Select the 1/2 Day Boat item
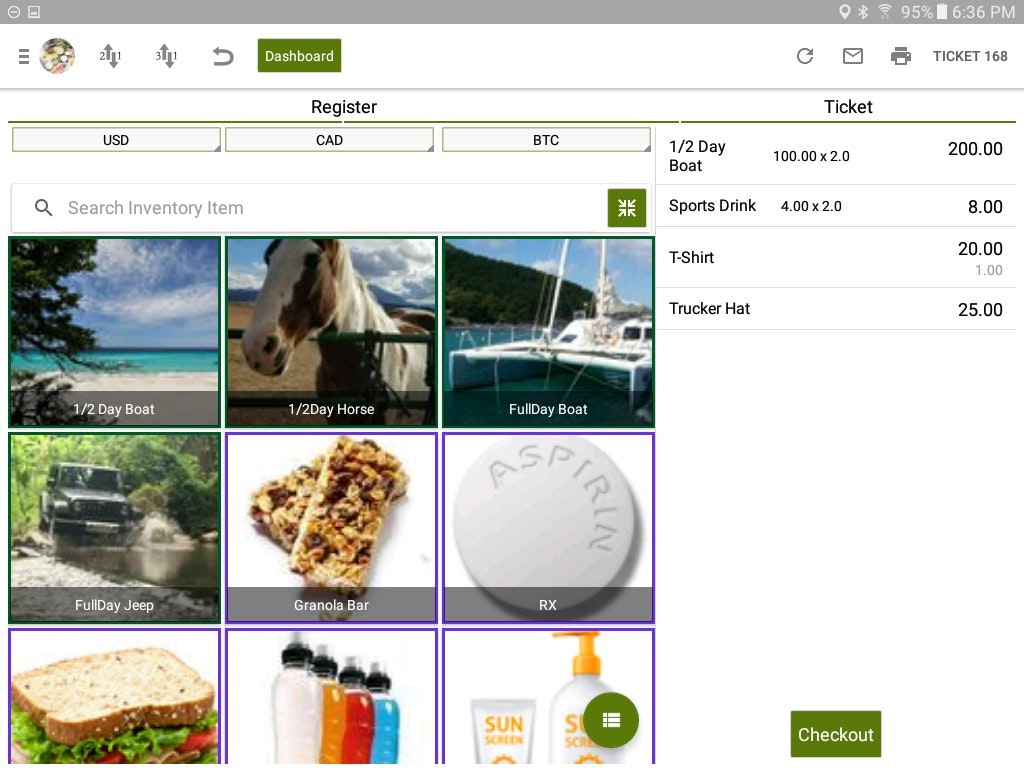The width and height of the screenshot is (1024, 768). click(x=114, y=332)
